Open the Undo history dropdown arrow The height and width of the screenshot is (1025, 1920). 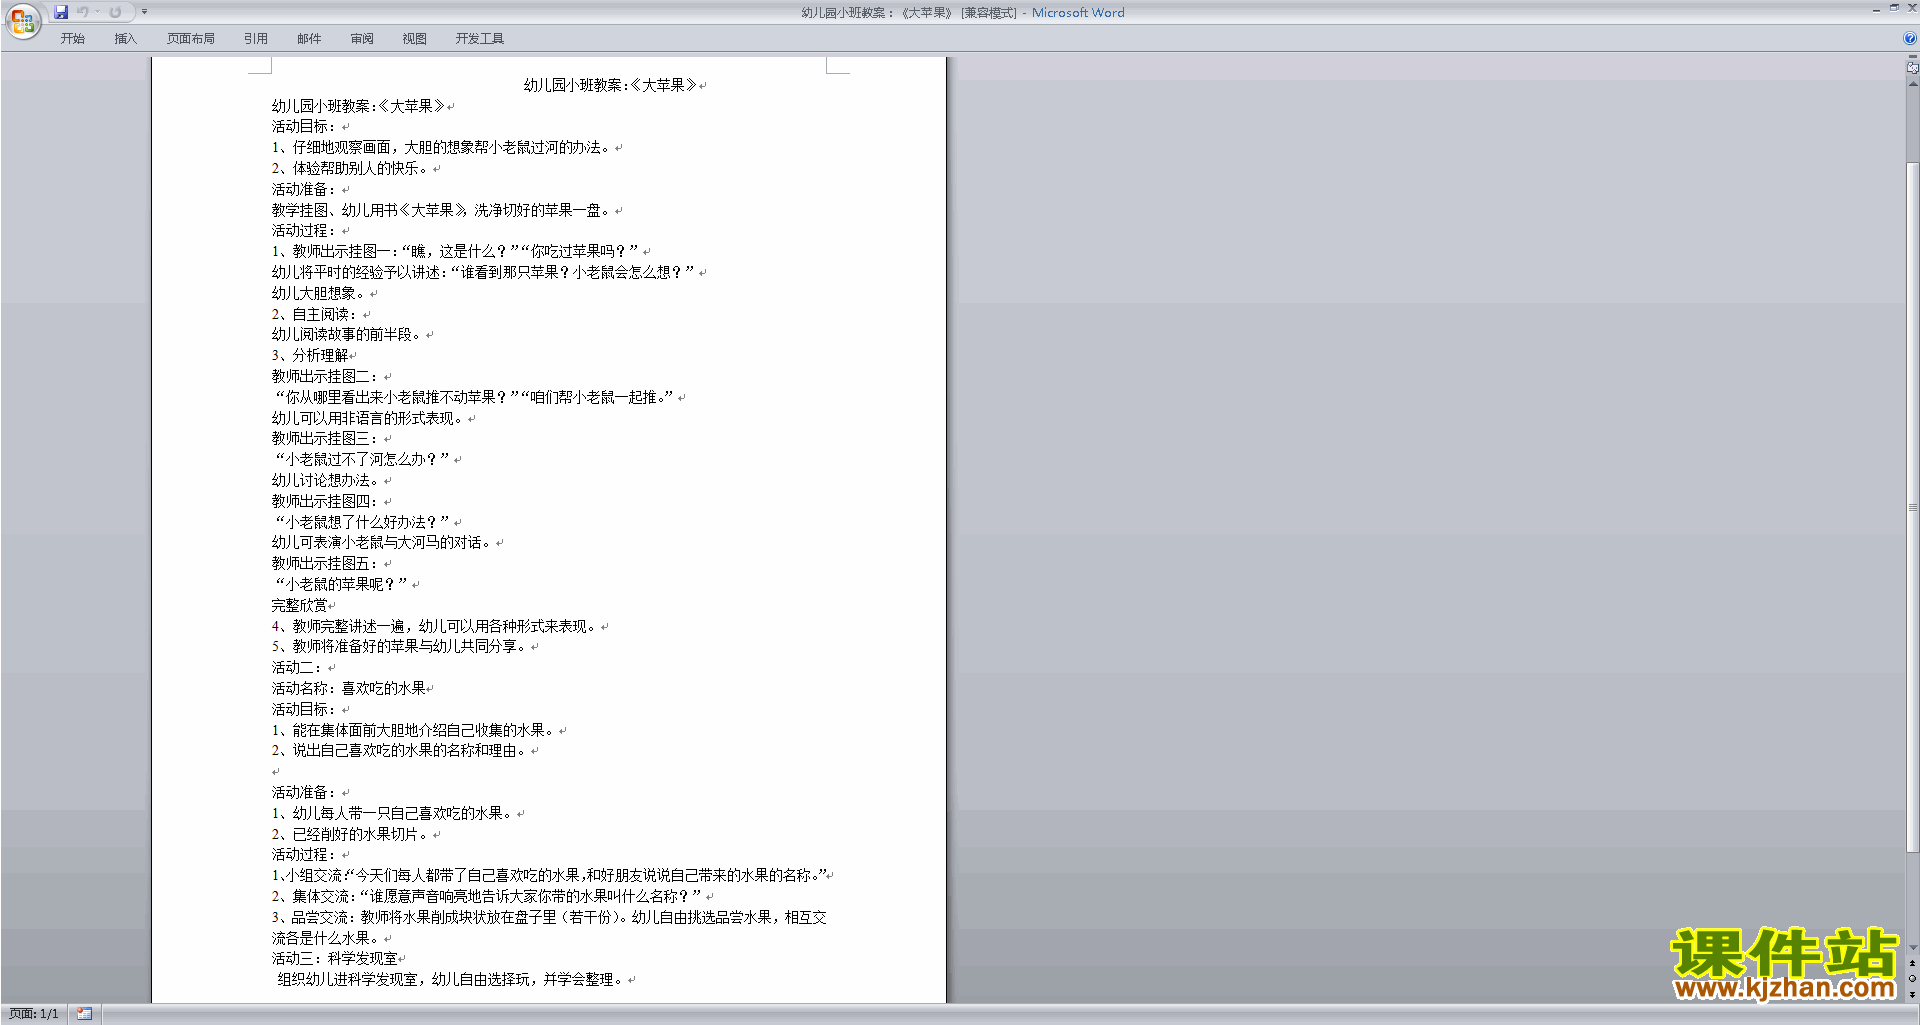pyautogui.click(x=97, y=12)
